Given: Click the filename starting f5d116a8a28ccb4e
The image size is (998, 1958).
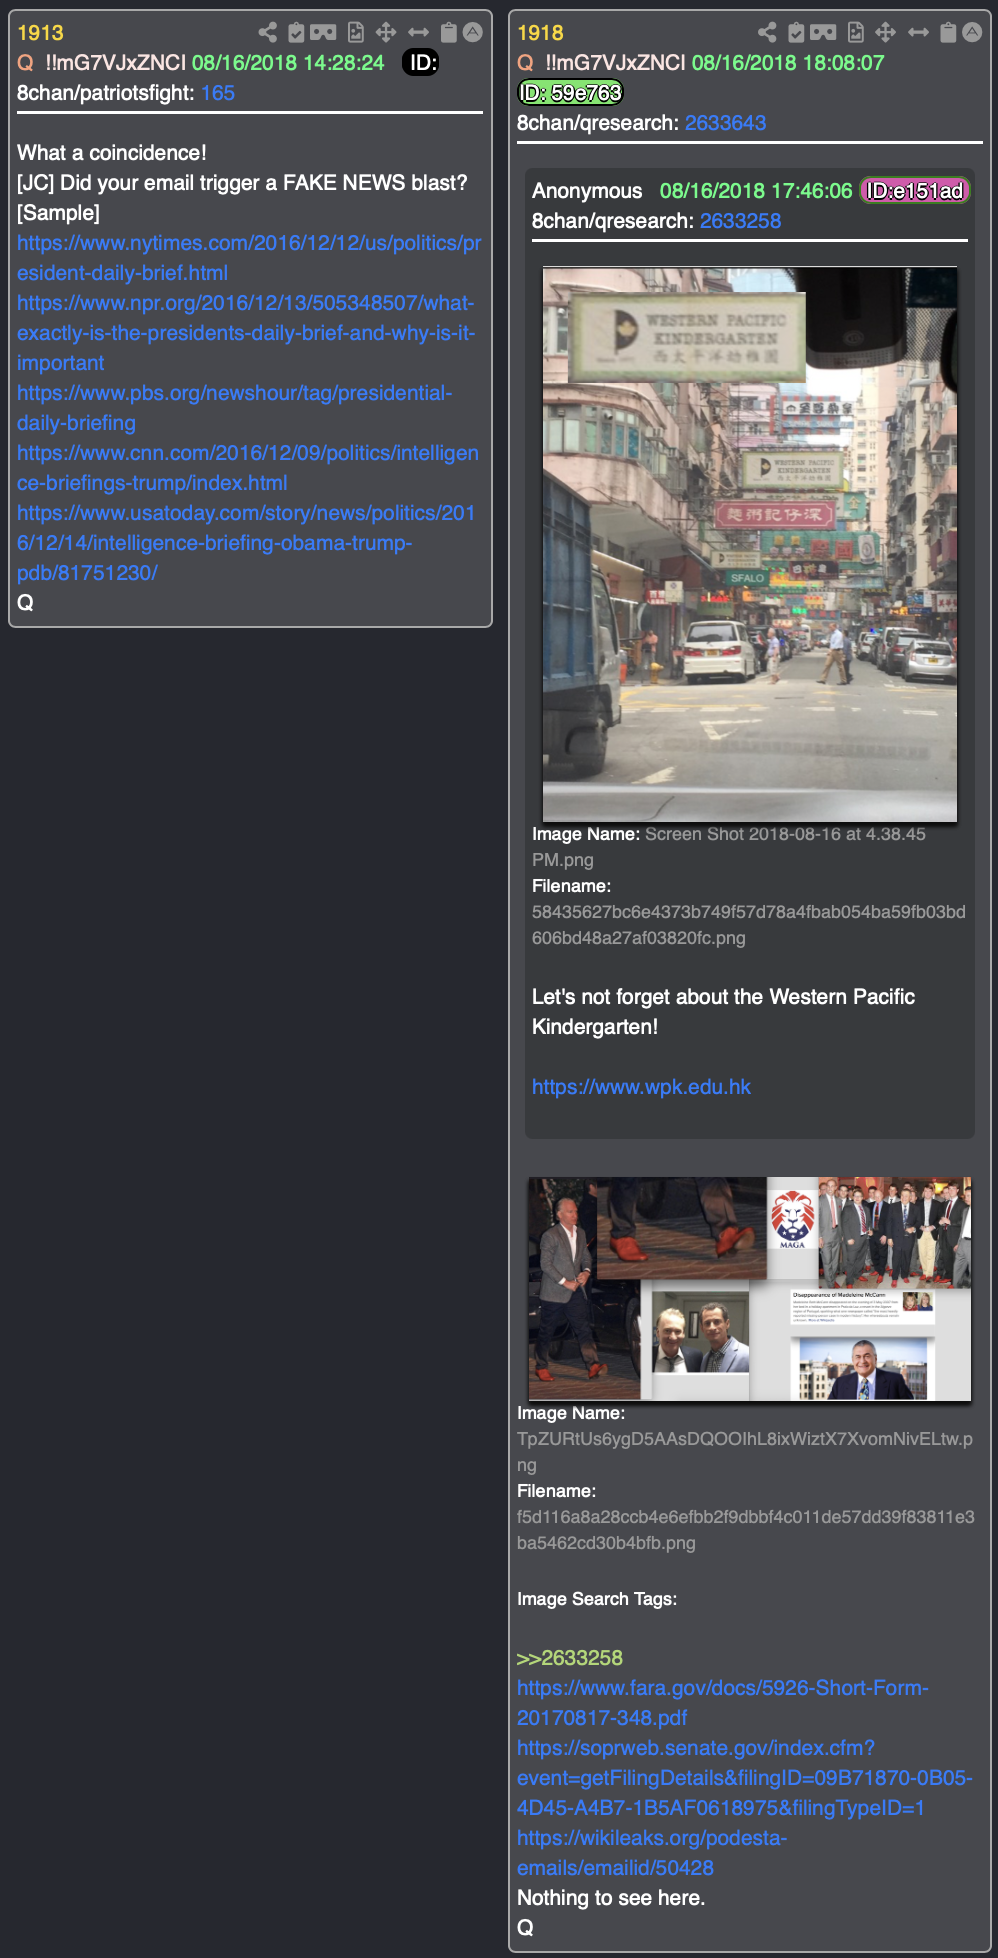Looking at the screenshot, I should (x=746, y=1530).
